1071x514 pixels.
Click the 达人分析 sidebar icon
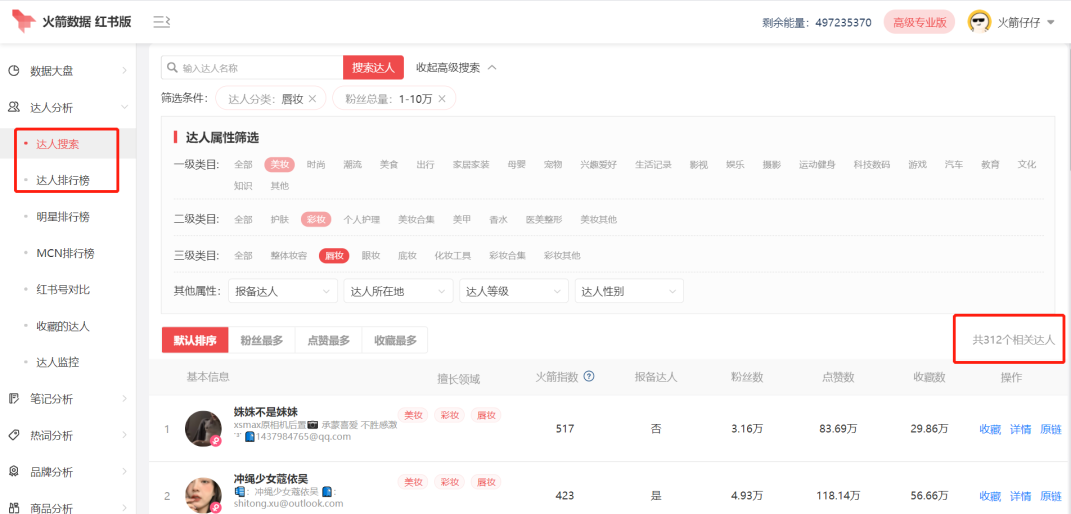click(14, 107)
